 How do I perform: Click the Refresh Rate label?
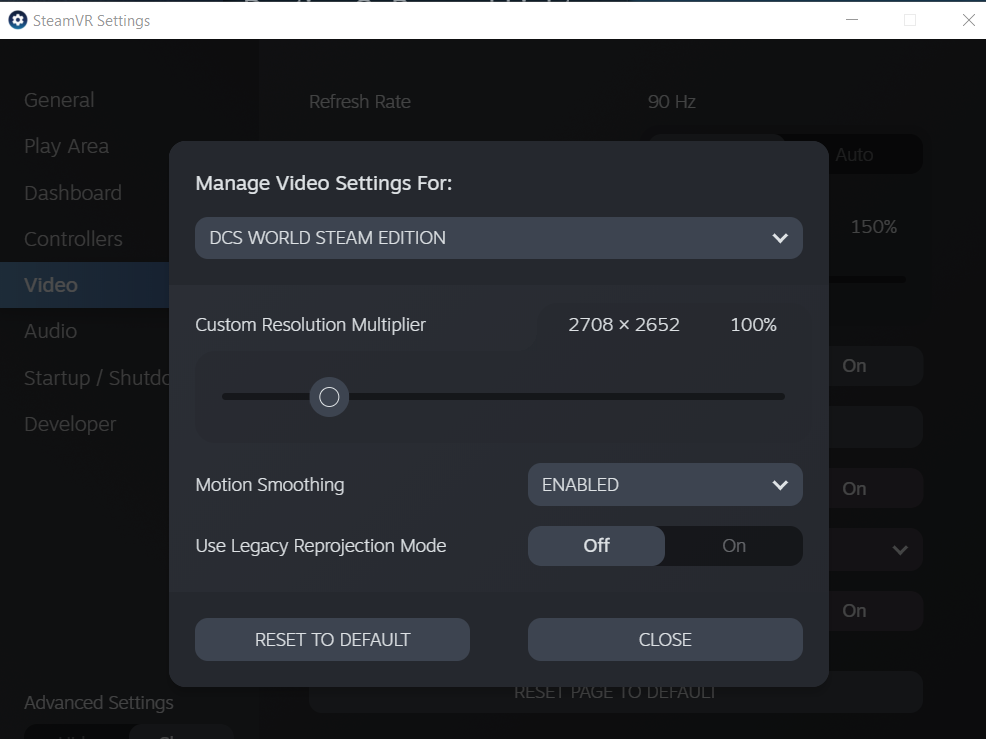(x=360, y=102)
